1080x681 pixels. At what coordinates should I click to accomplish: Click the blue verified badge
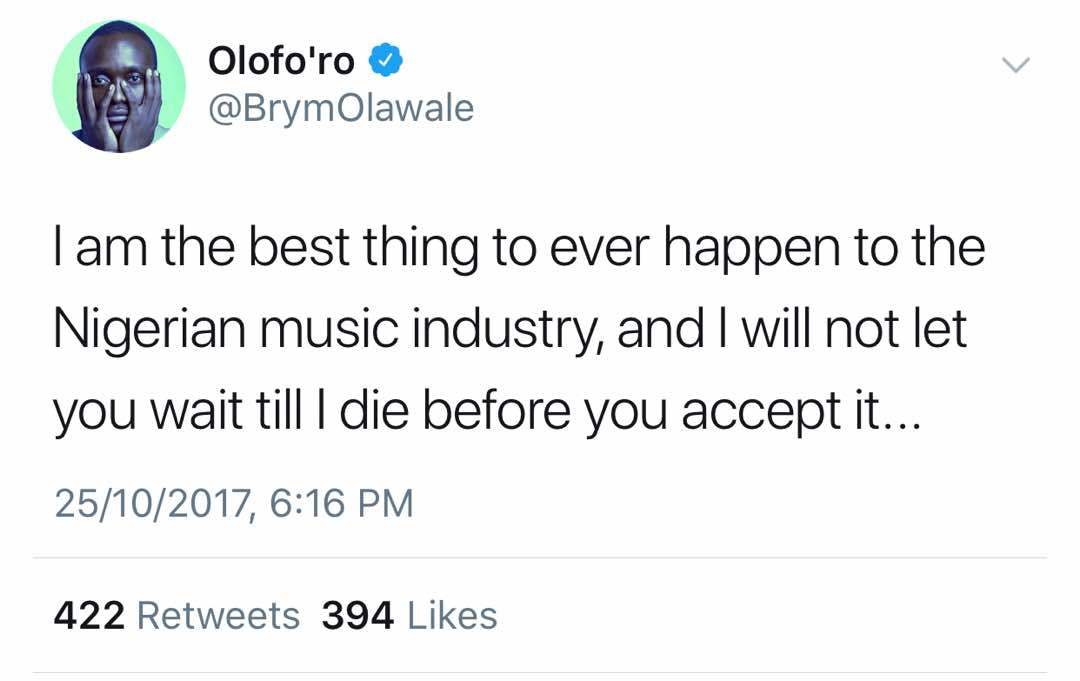pyautogui.click(x=385, y=62)
